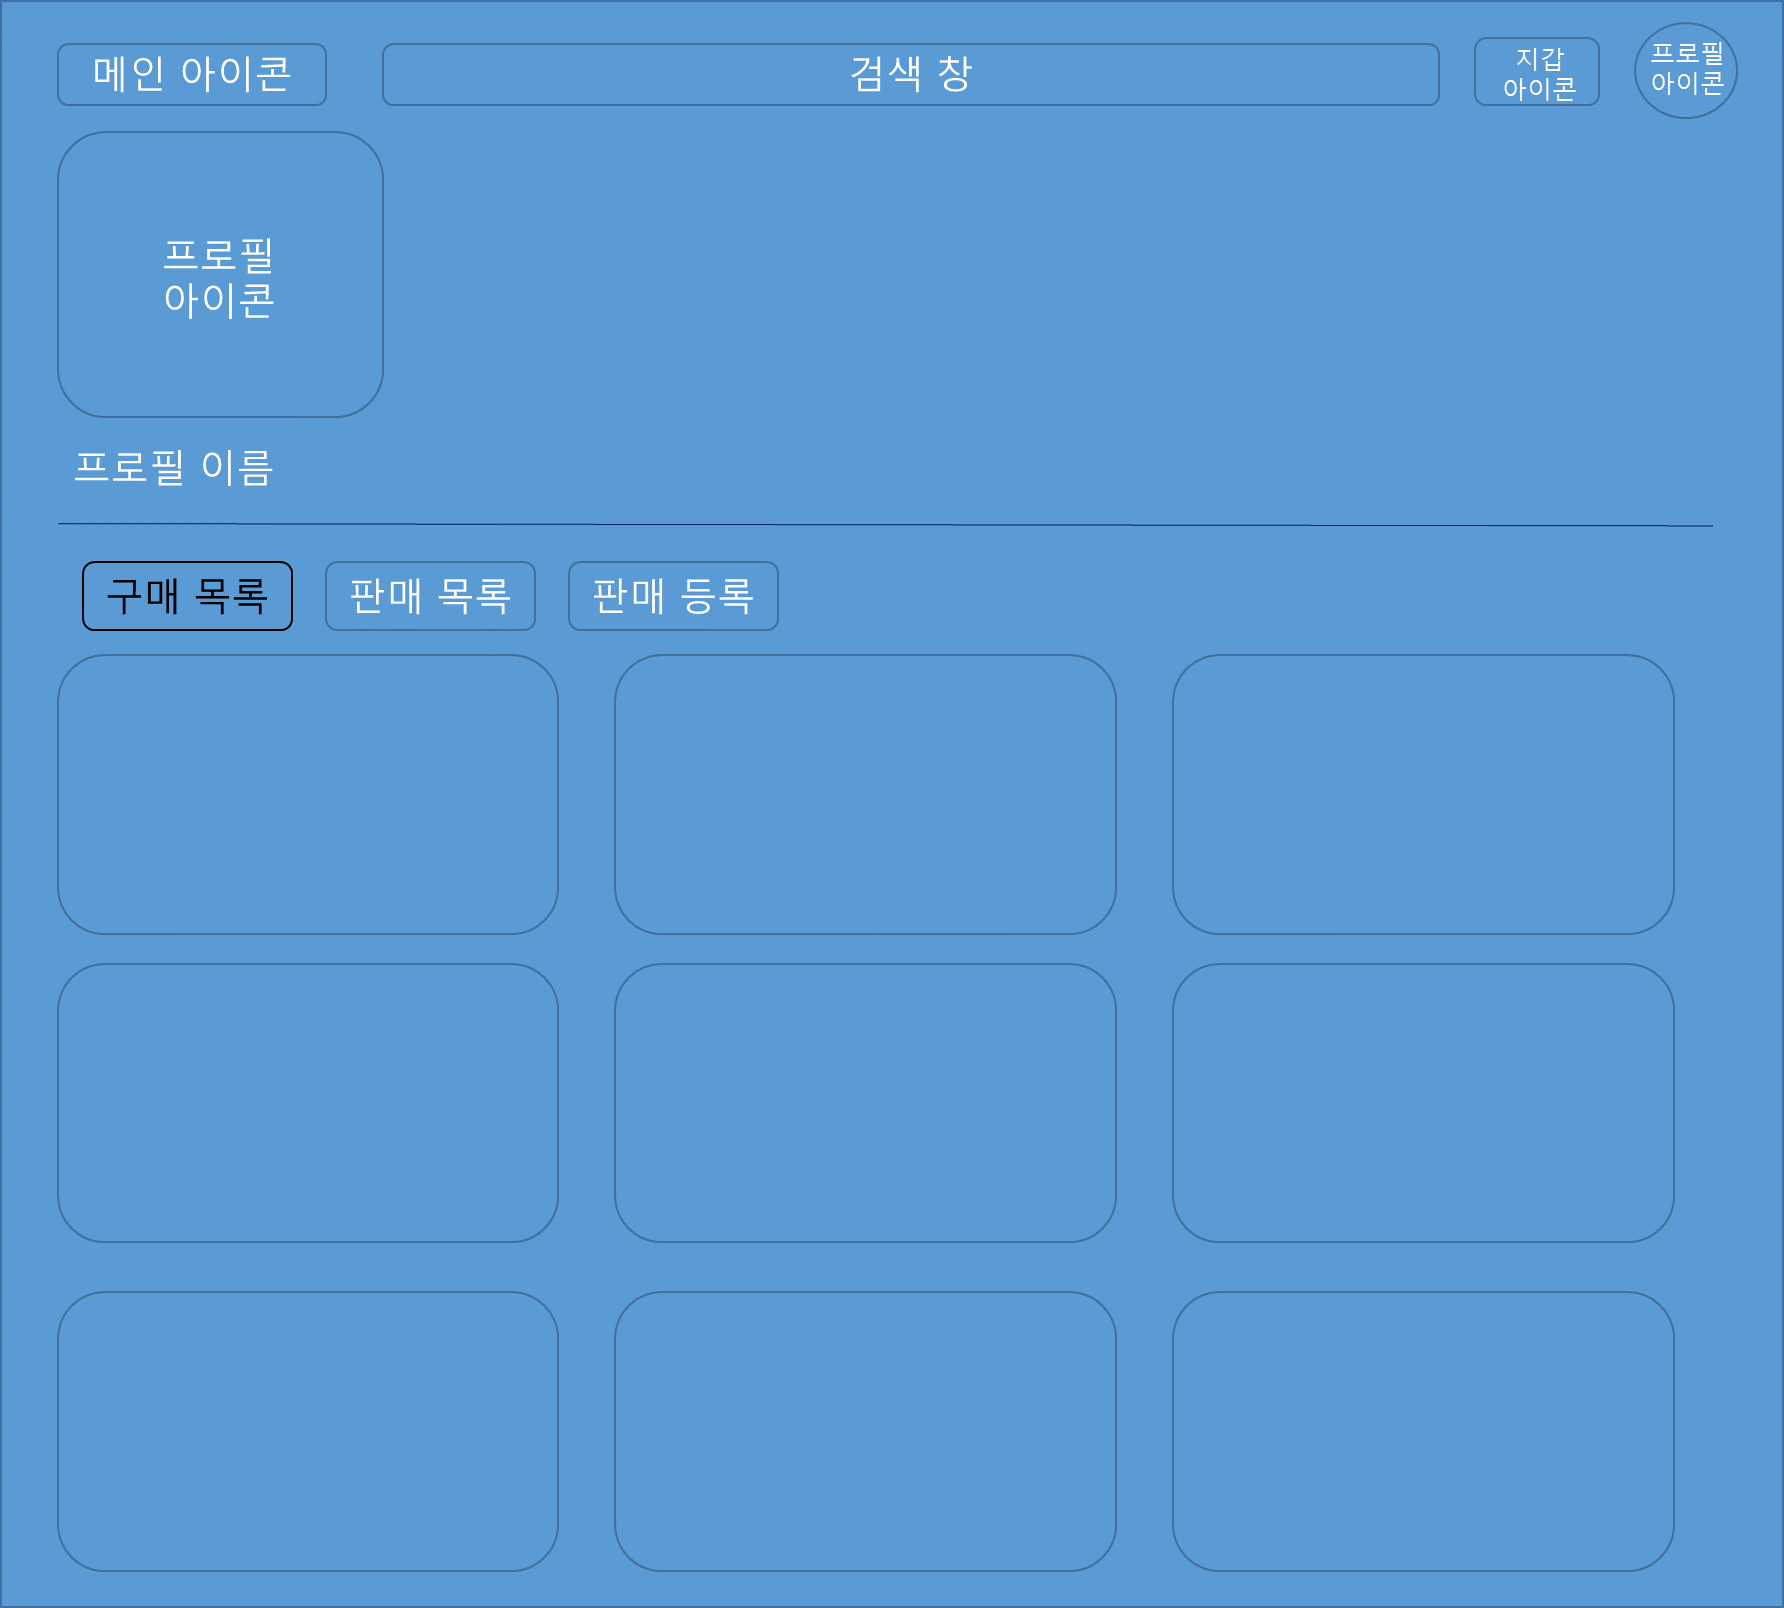Open the first item card in top row

pos(310,795)
